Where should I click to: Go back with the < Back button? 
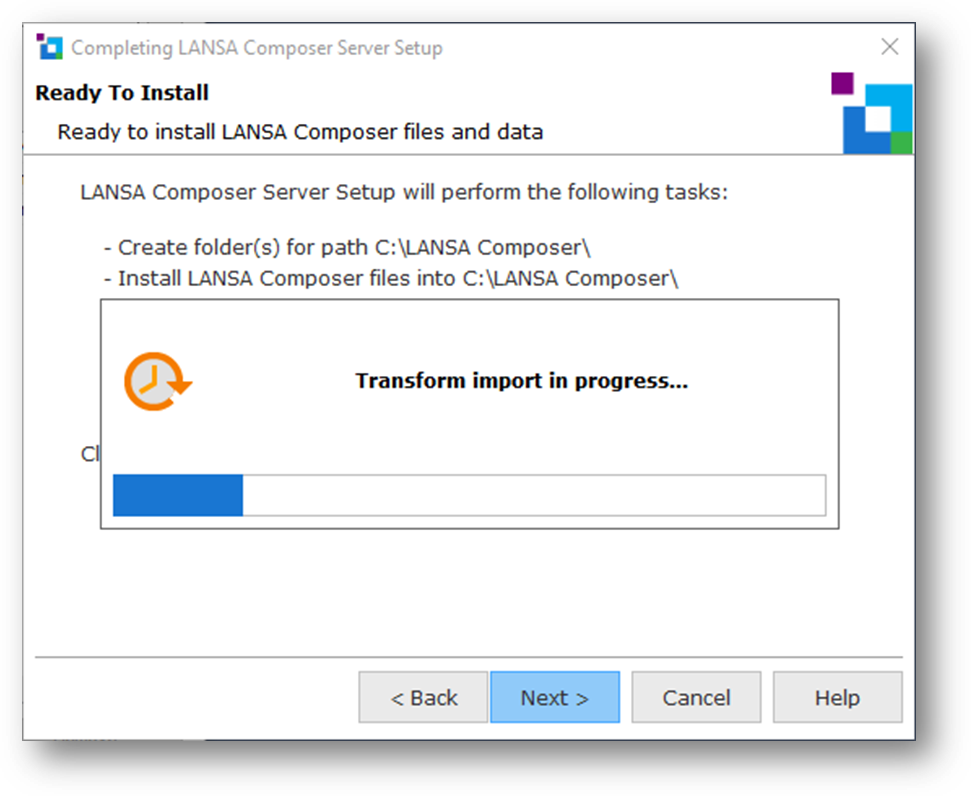[x=424, y=697]
